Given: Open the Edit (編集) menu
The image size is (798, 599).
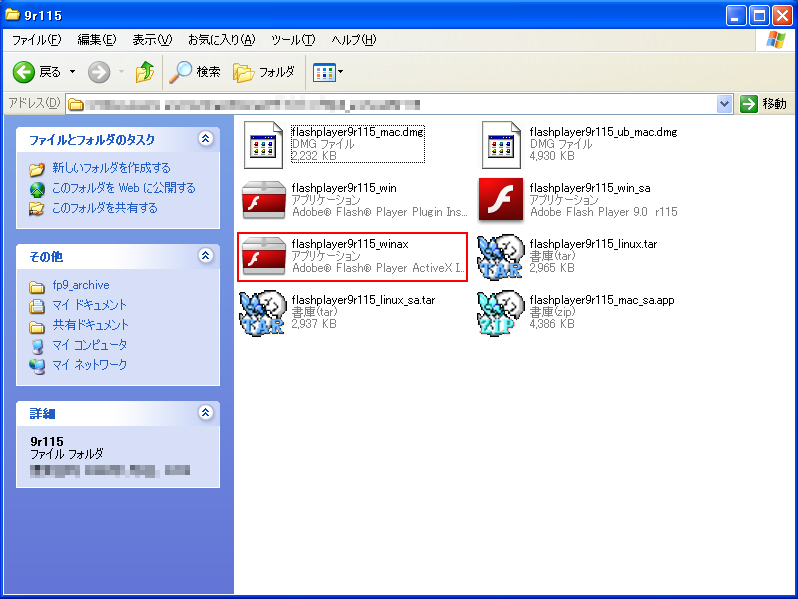Looking at the screenshot, I should point(96,40).
